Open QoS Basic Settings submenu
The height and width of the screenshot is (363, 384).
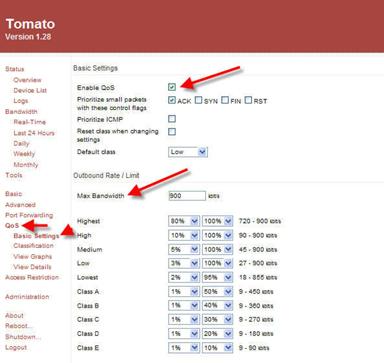(x=36, y=236)
